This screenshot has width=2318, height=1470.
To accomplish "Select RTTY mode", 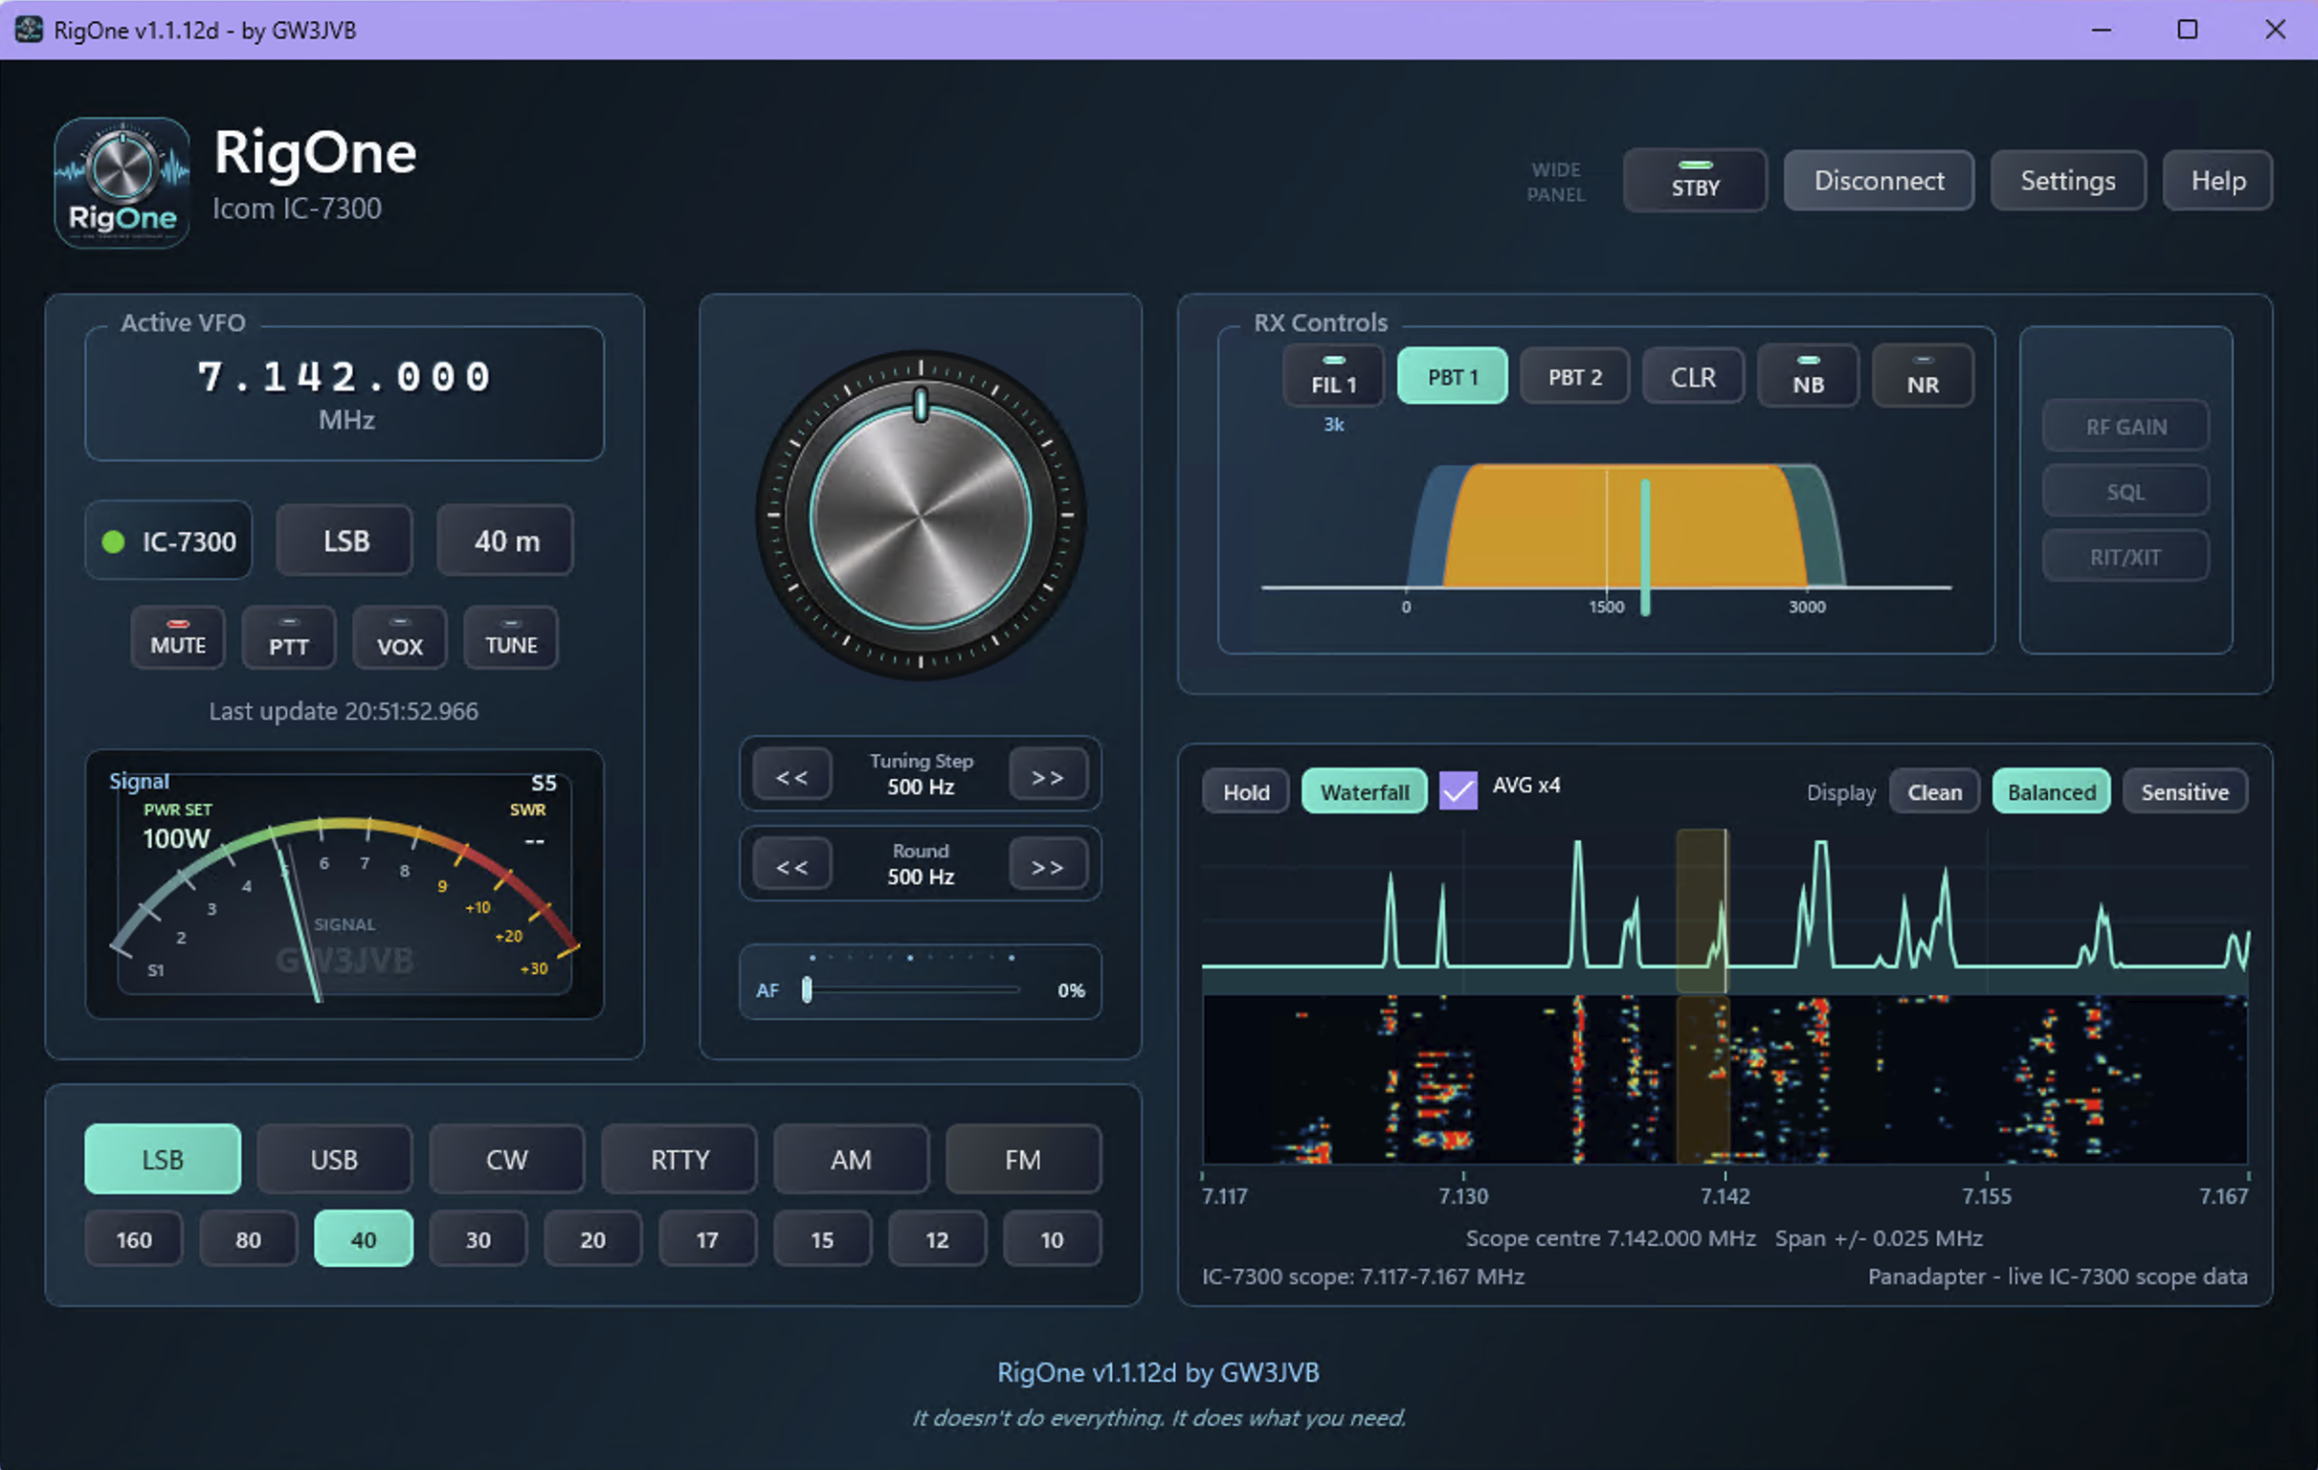I will point(679,1158).
